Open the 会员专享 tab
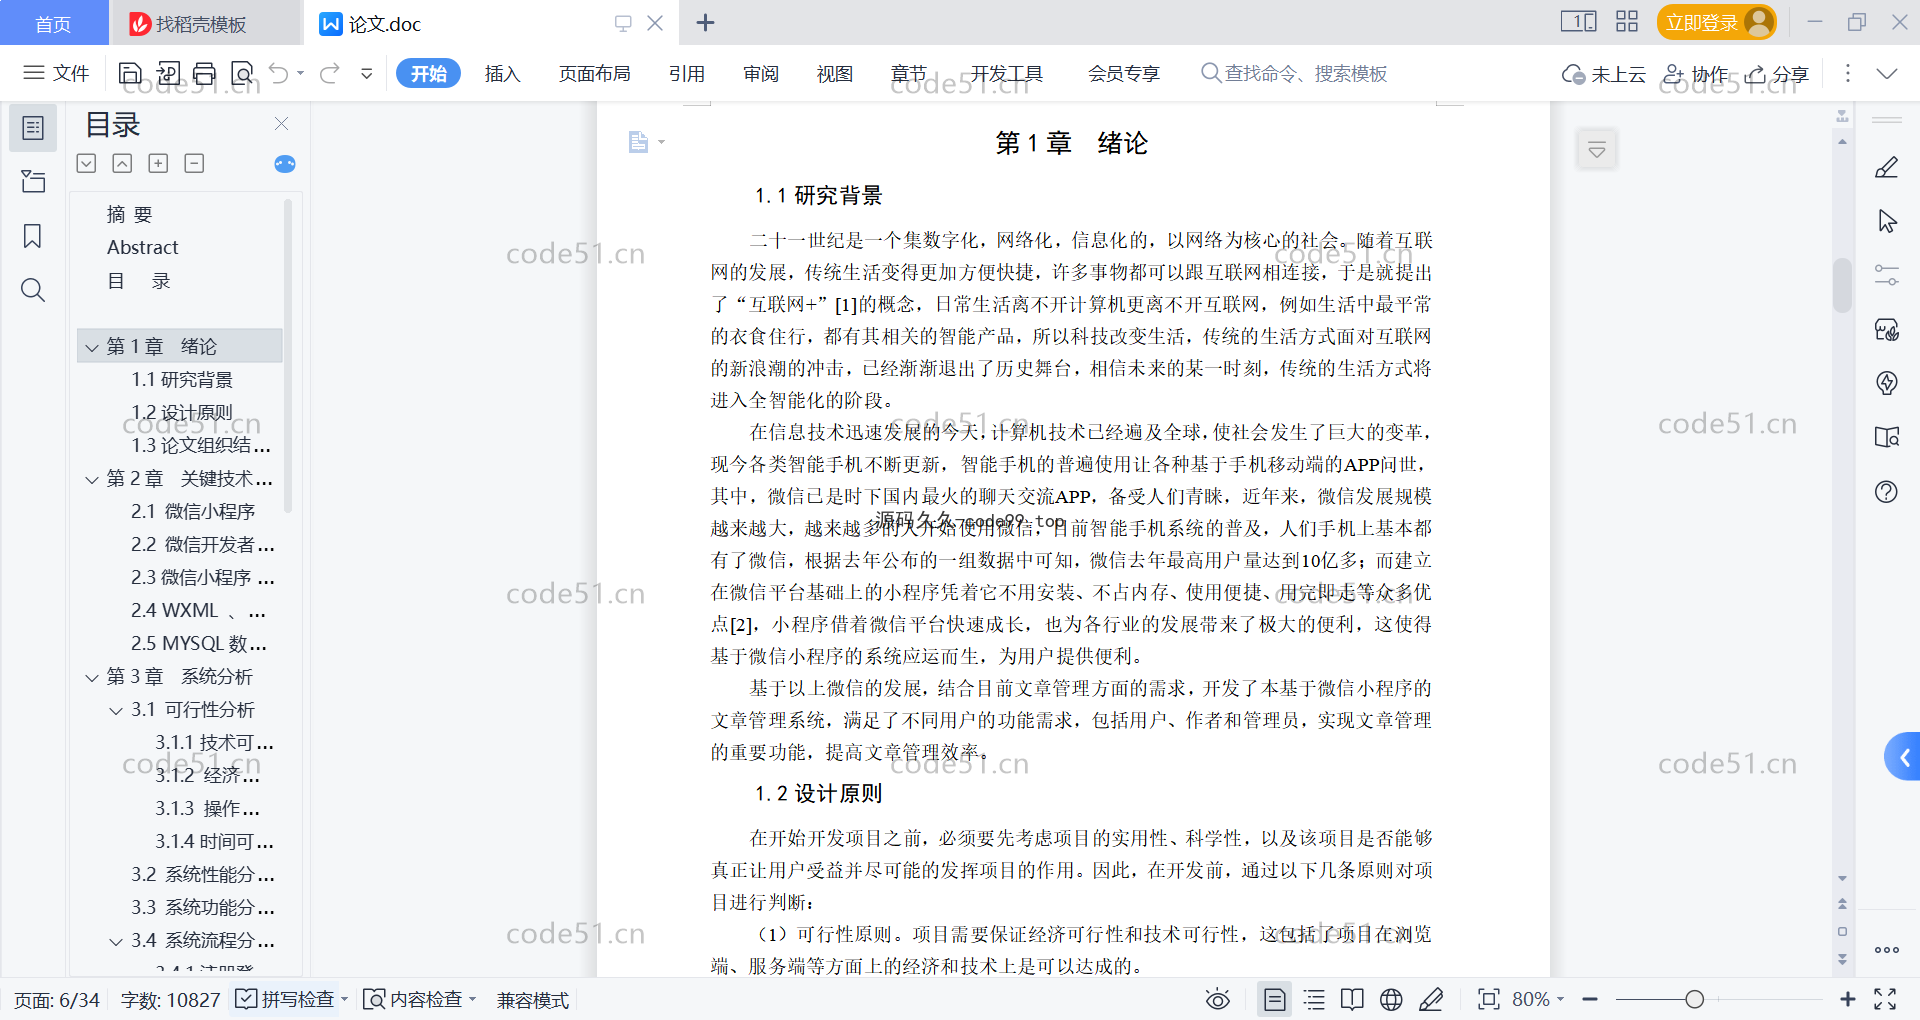 (1124, 73)
